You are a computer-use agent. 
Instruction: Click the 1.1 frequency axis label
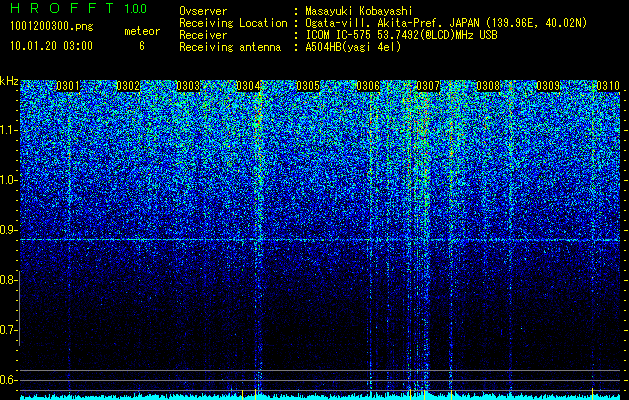(8, 130)
